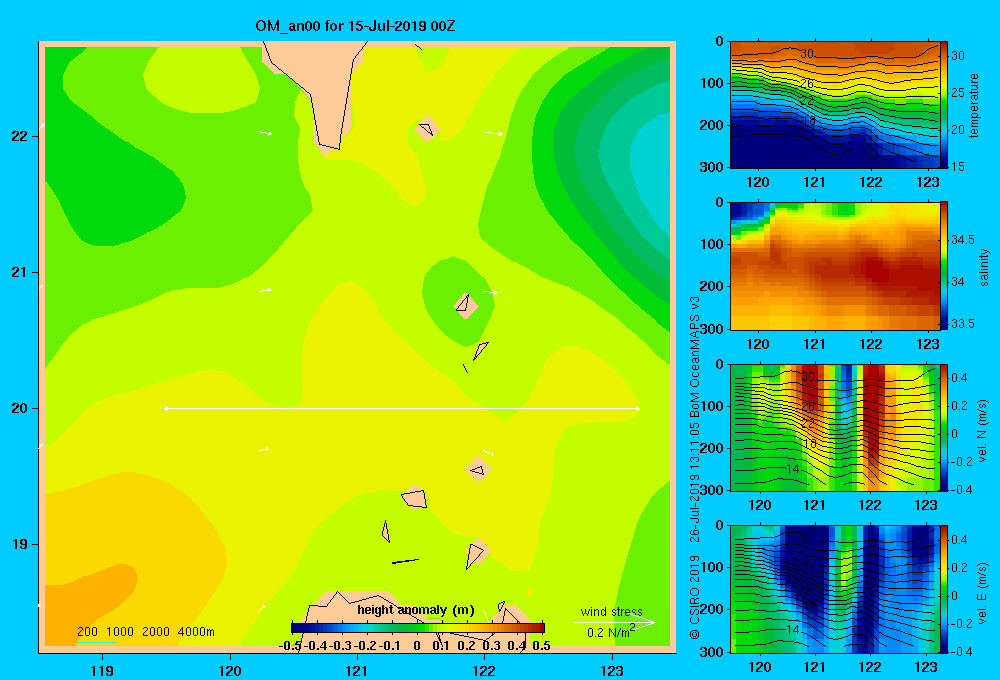Click the "30" isotherm label in temperature panel
Screen dimensions: 1000x680
[x=807, y=54]
